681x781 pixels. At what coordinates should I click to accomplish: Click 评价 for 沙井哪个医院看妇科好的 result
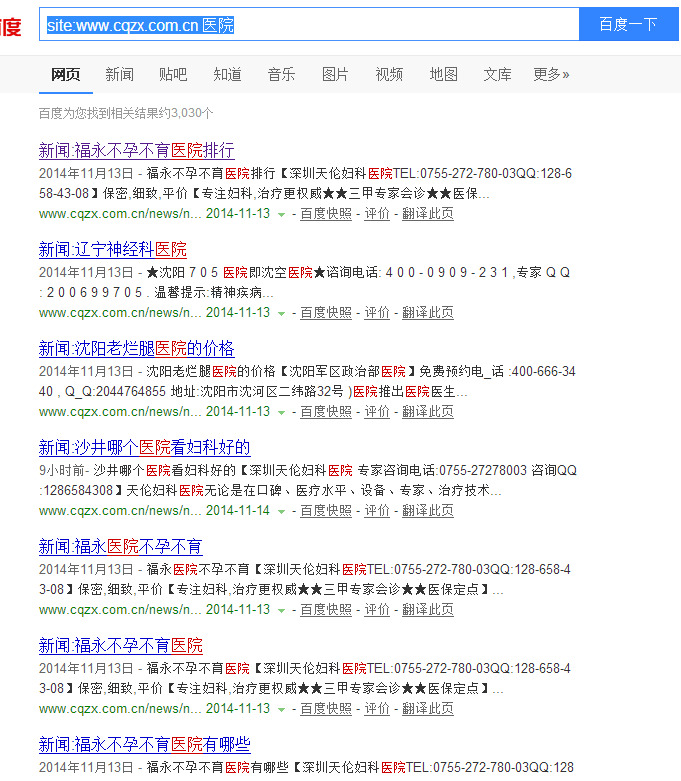(x=377, y=511)
